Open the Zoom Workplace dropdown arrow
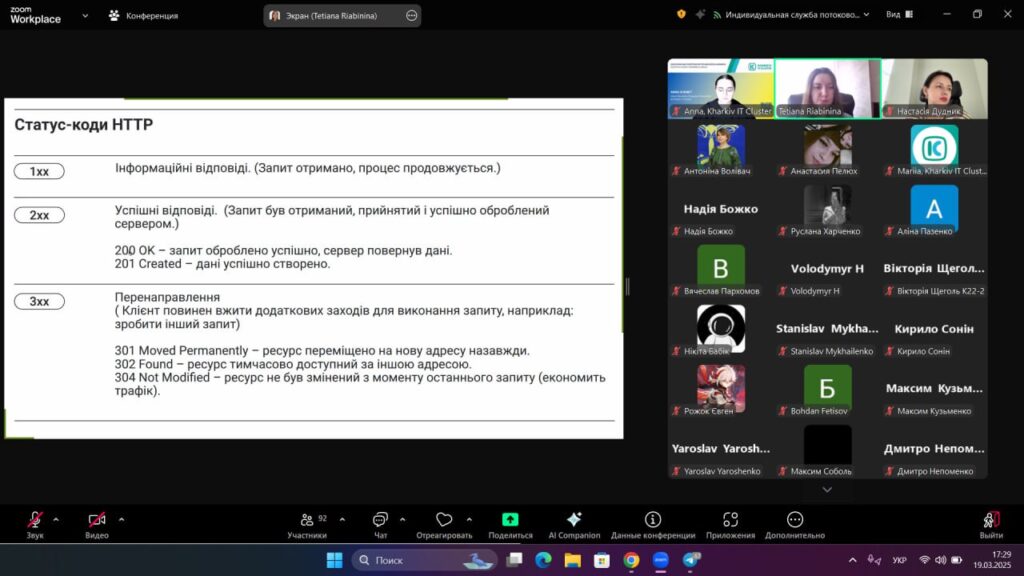This screenshot has height=576, width=1024. tap(85, 15)
